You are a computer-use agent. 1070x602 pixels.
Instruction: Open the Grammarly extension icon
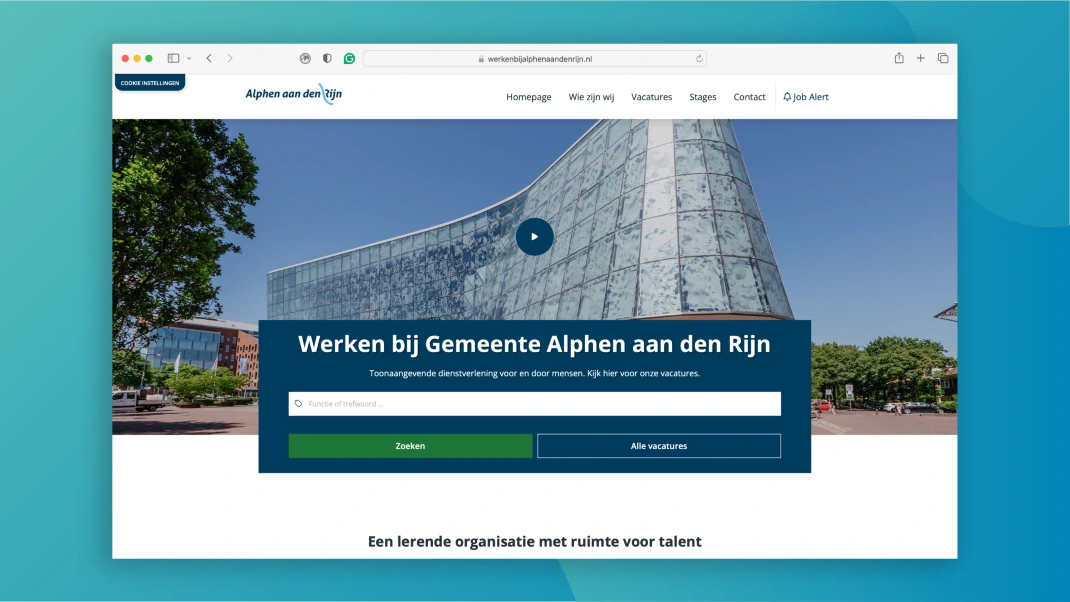tap(349, 59)
